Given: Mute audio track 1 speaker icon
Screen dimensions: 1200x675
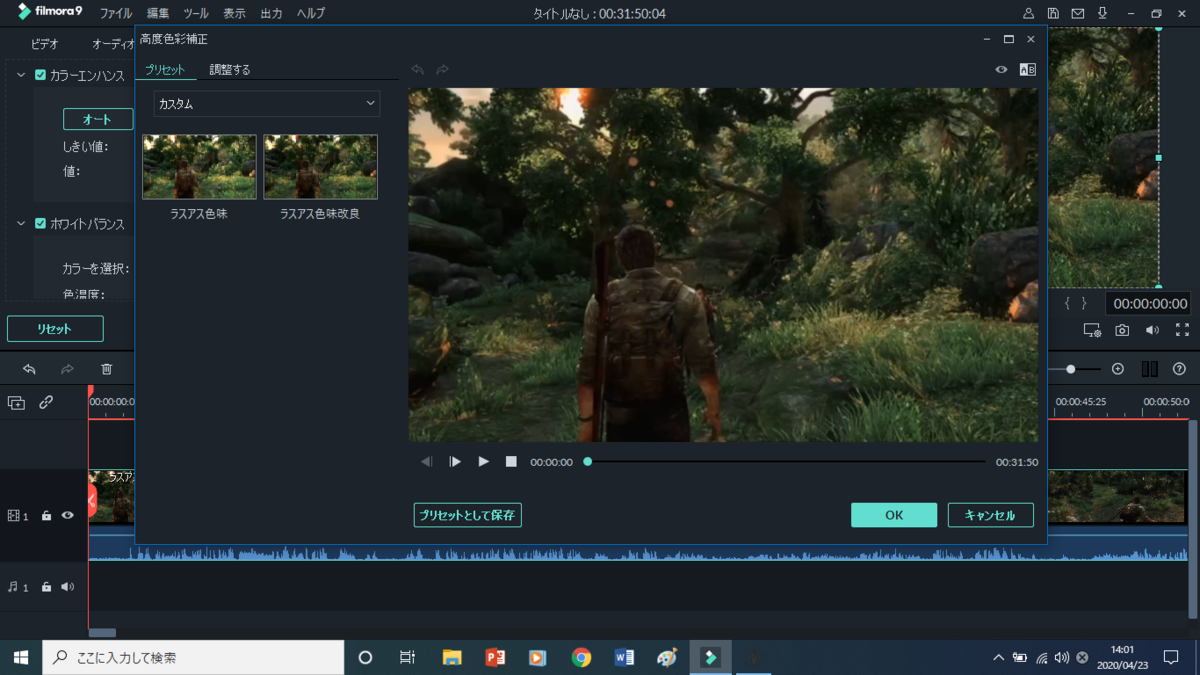Looking at the screenshot, I should (x=68, y=587).
